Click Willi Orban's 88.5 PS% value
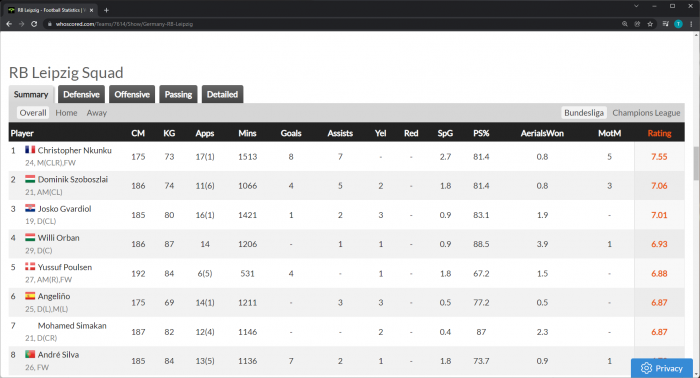 coord(481,244)
